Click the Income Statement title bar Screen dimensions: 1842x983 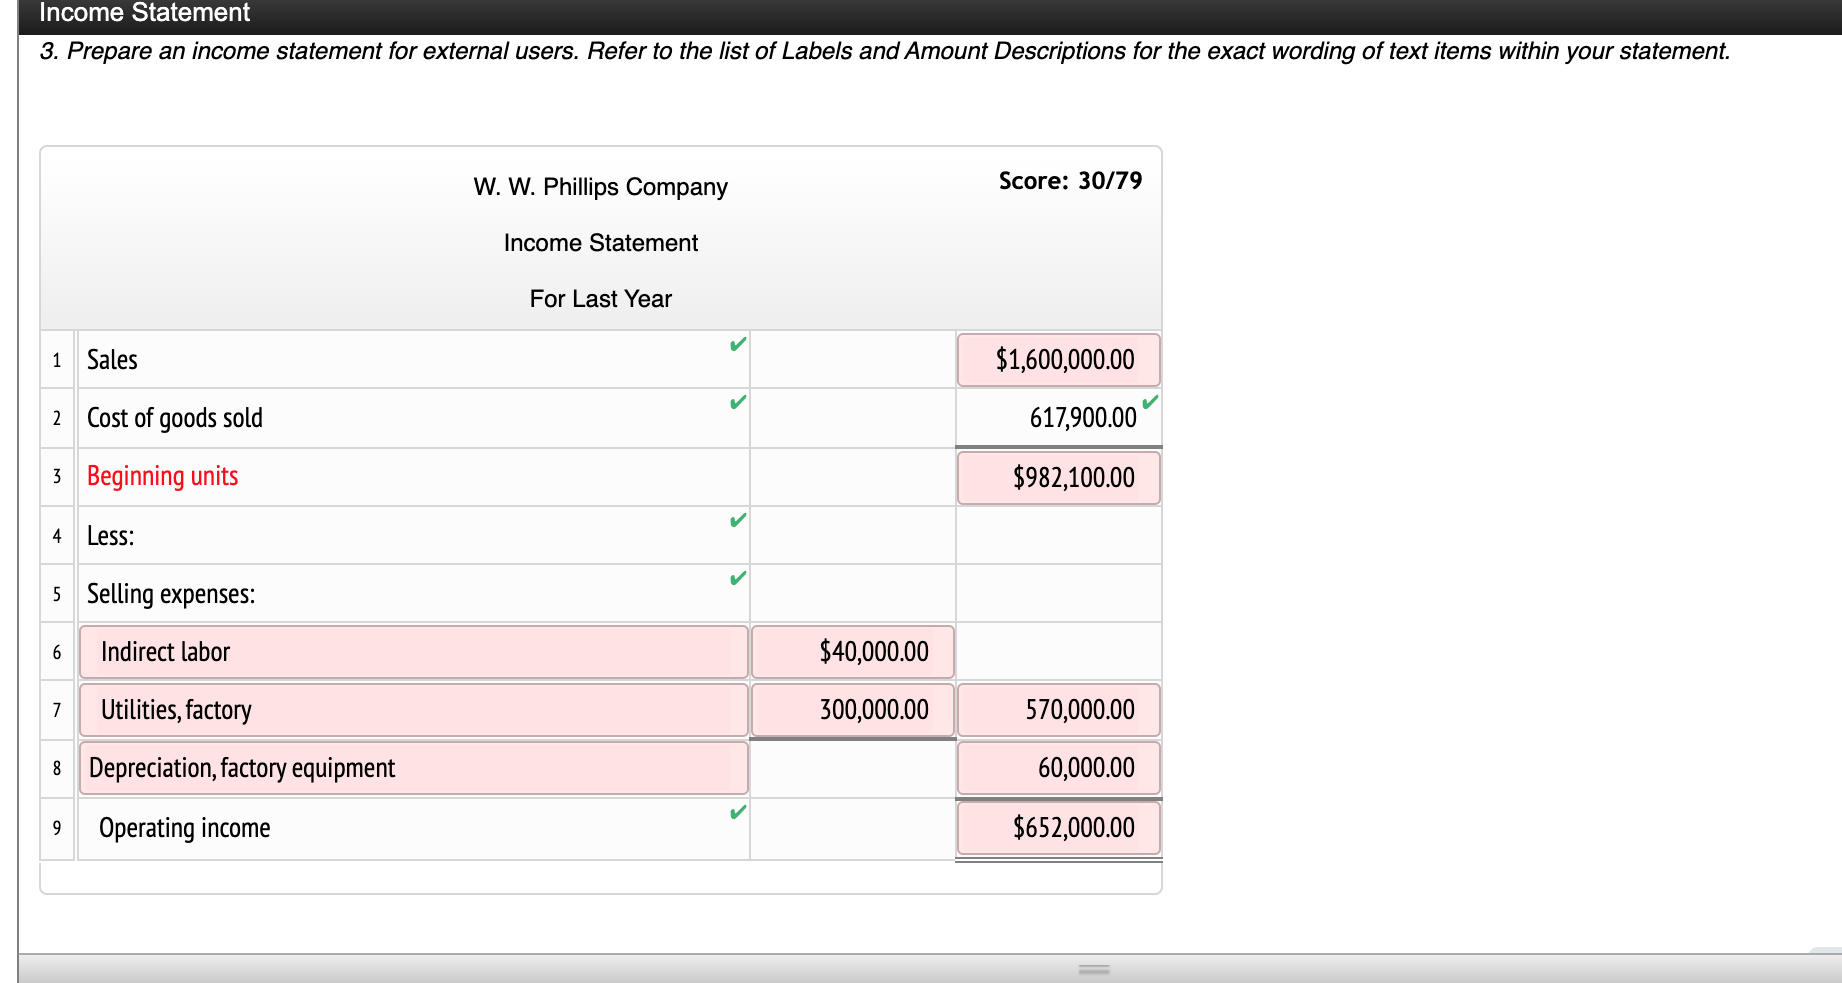pos(139,13)
